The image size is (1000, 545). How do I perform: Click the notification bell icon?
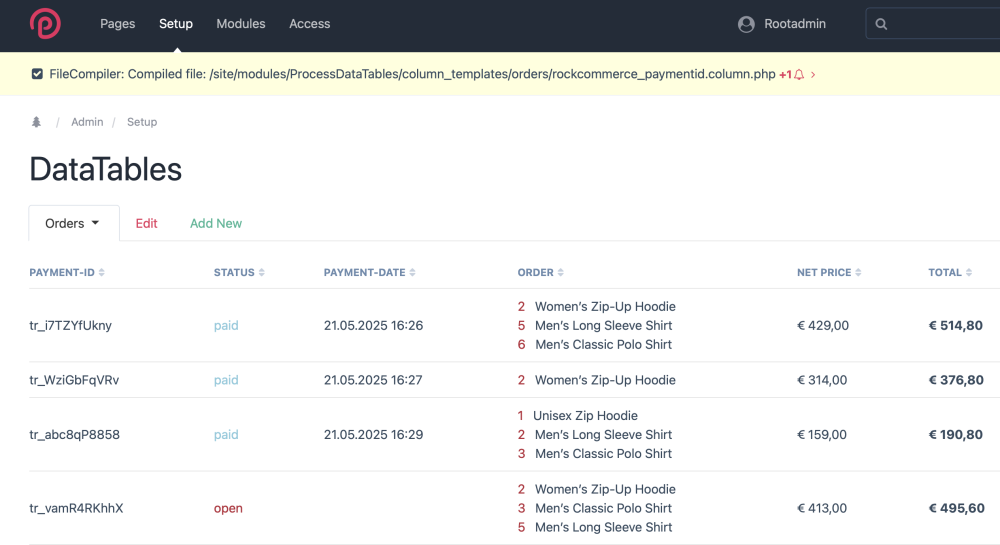(799, 75)
